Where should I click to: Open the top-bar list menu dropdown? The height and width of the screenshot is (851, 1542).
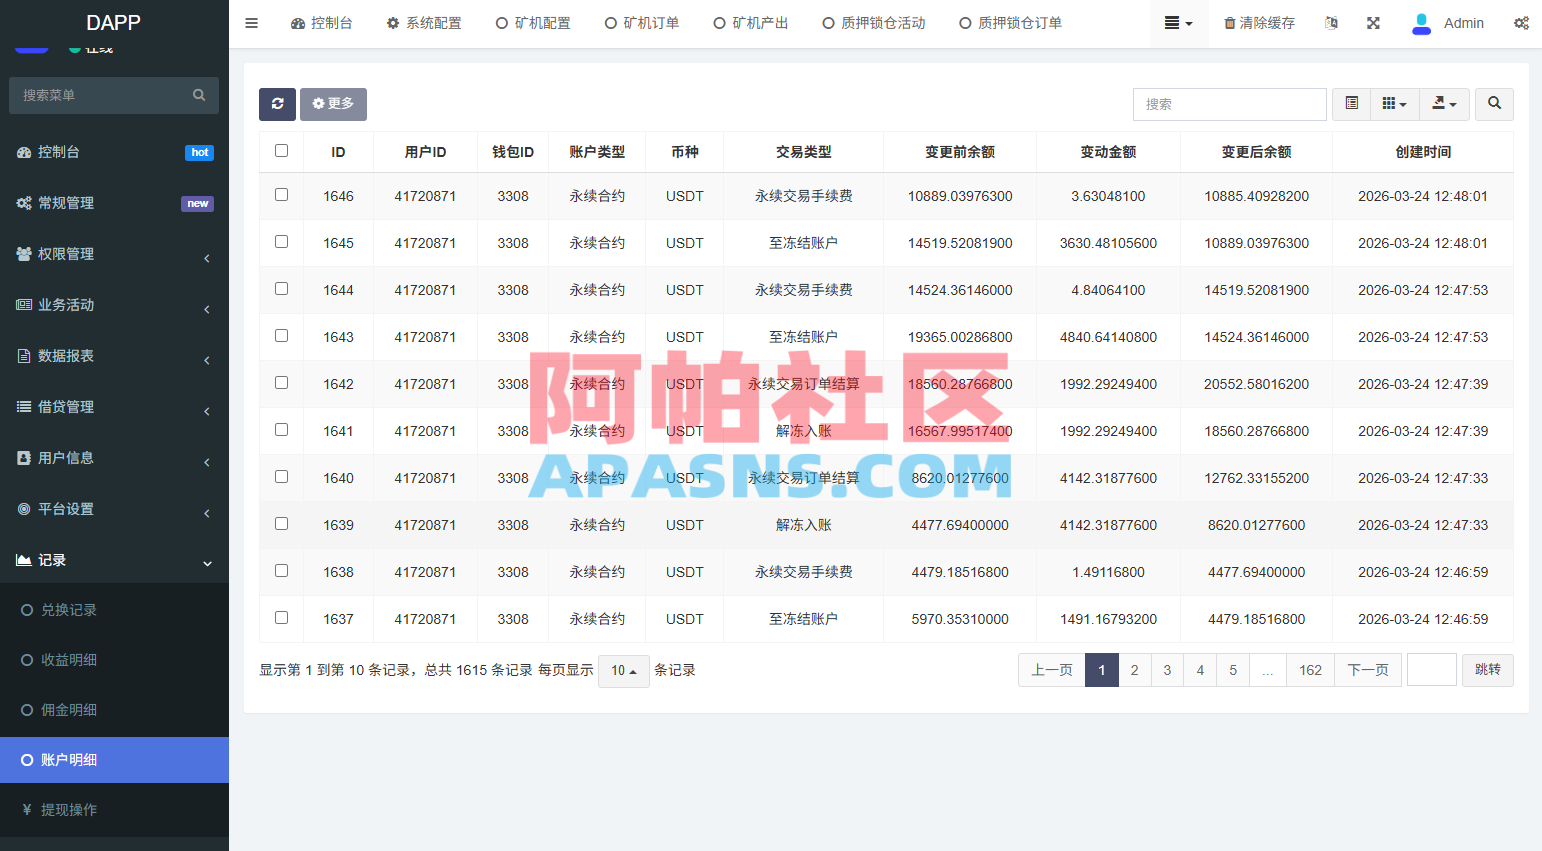1179,23
